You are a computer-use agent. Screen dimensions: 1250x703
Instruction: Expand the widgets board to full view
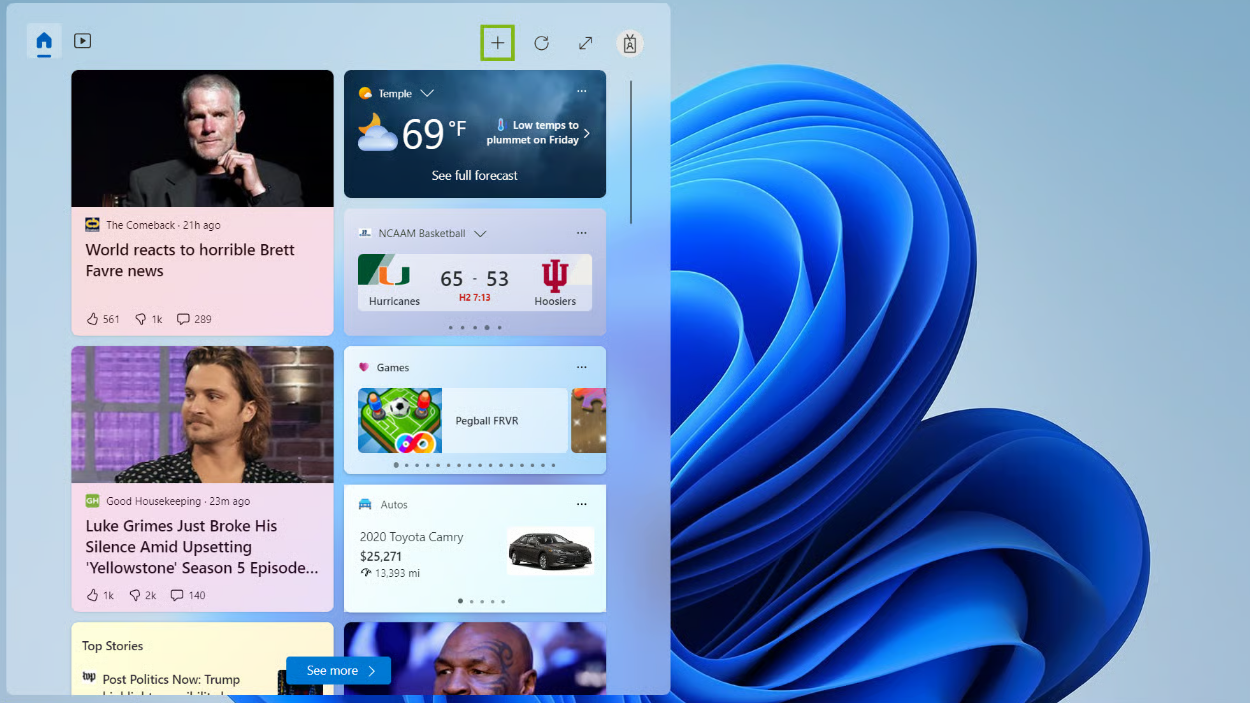click(x=586, y=43)
